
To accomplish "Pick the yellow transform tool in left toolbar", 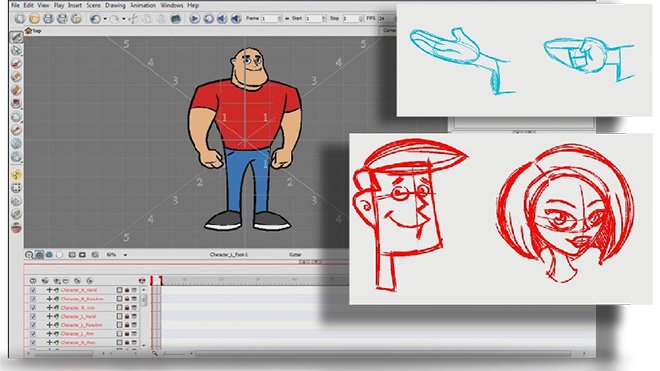I will (16, 174).
